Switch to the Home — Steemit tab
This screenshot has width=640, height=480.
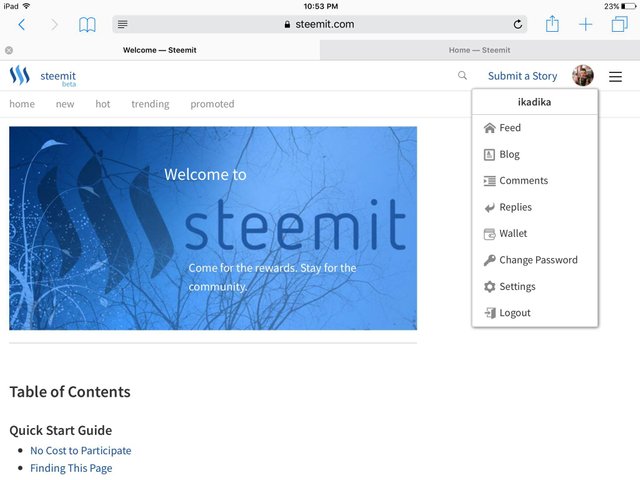pyautogui.click(x=480, y=50)
